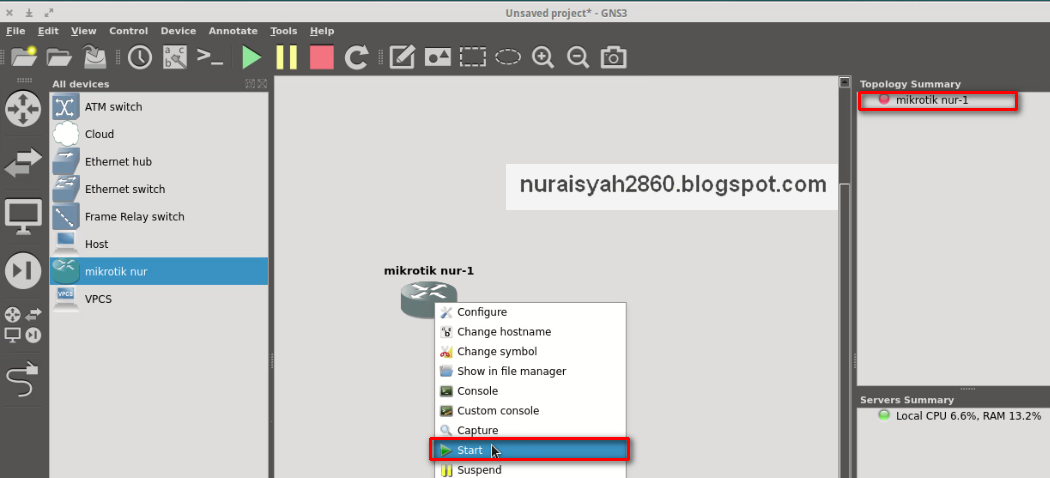The height and width of the screenshot is (478, 1050).
Task: Toggle show interface labels icon
Action: click(x=175, y=57)
